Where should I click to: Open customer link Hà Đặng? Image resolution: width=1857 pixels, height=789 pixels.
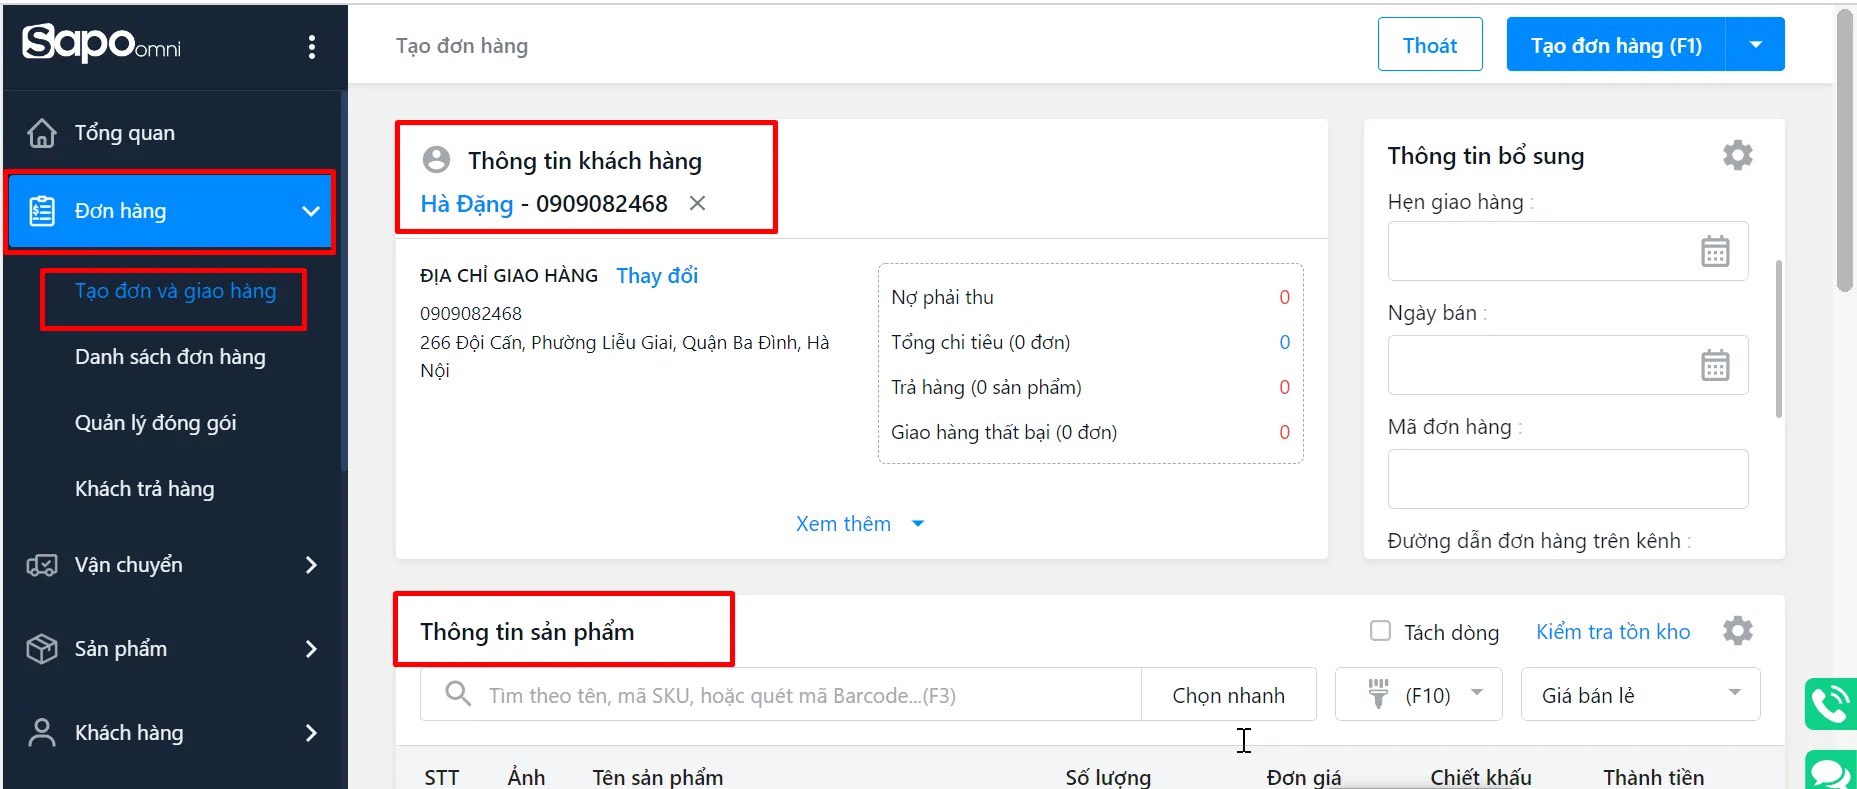[466, 203]
